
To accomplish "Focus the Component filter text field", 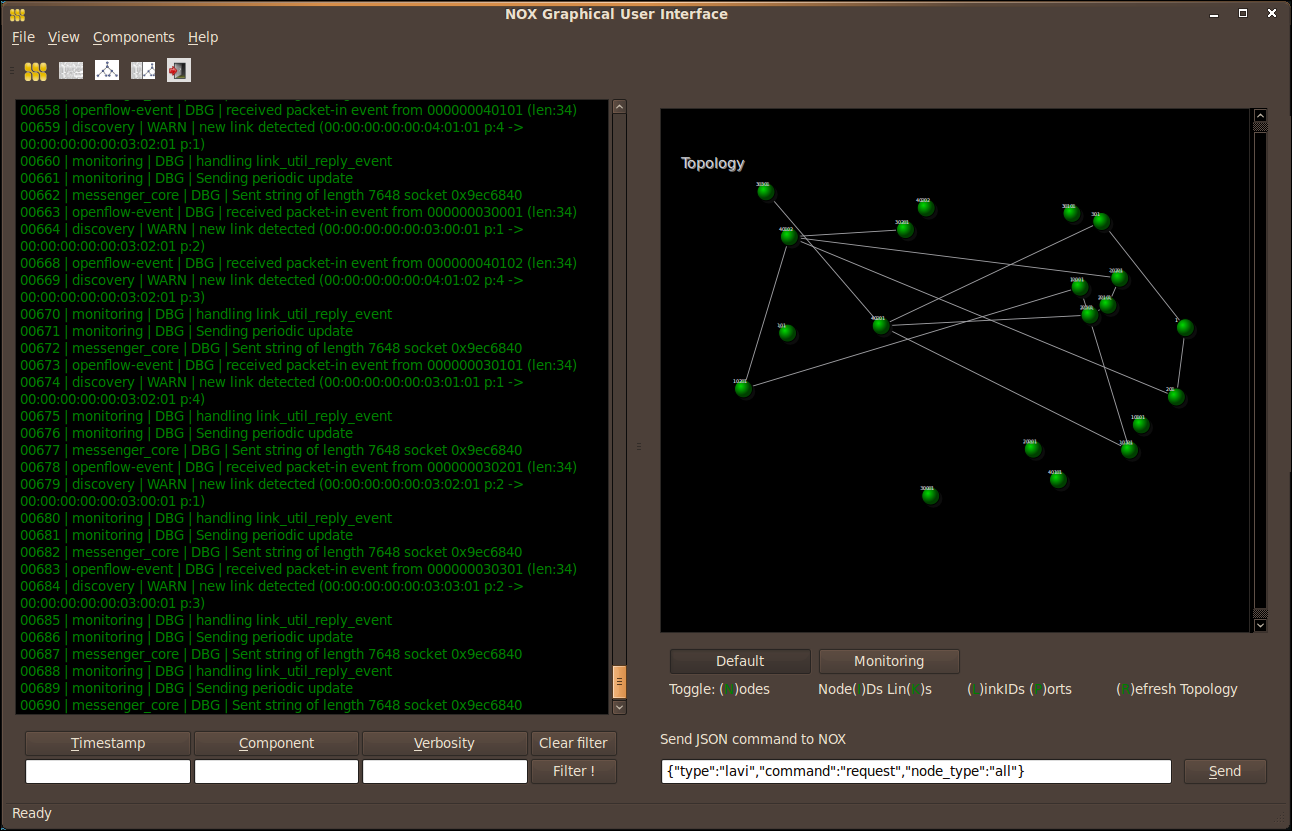I will [x=276, y=772].
